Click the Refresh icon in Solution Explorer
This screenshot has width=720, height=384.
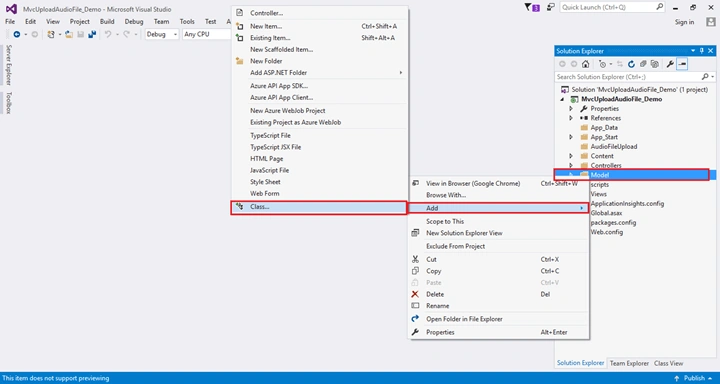coord(631,64)
